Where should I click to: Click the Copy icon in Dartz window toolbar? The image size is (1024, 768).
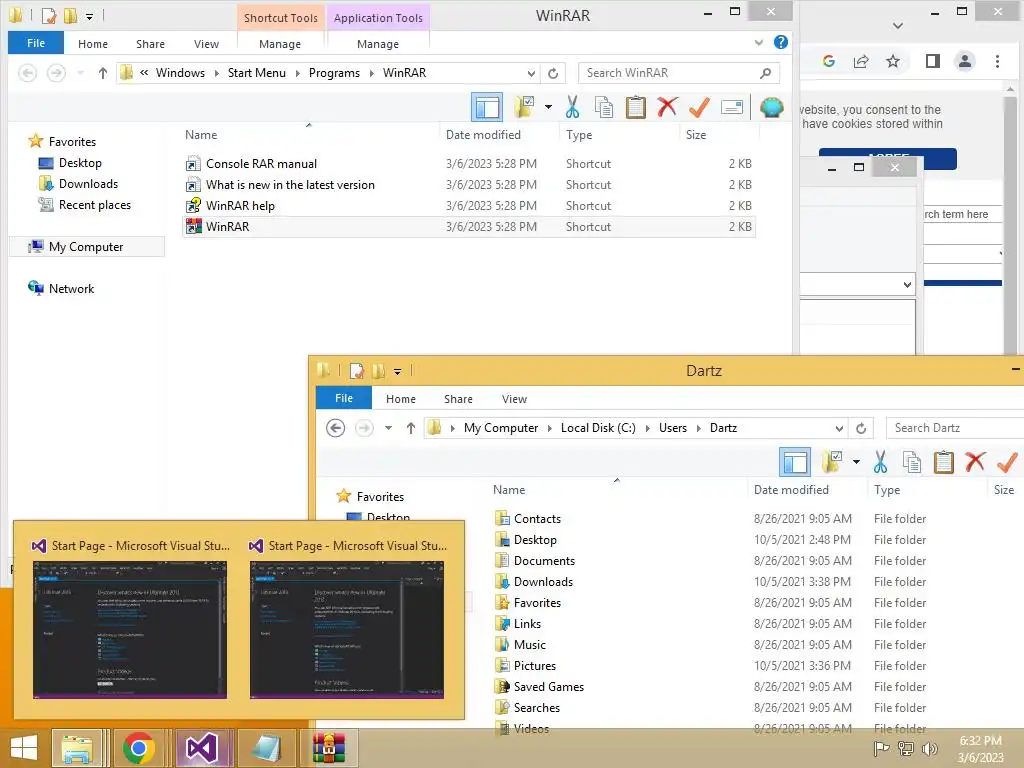coord(912,462)
